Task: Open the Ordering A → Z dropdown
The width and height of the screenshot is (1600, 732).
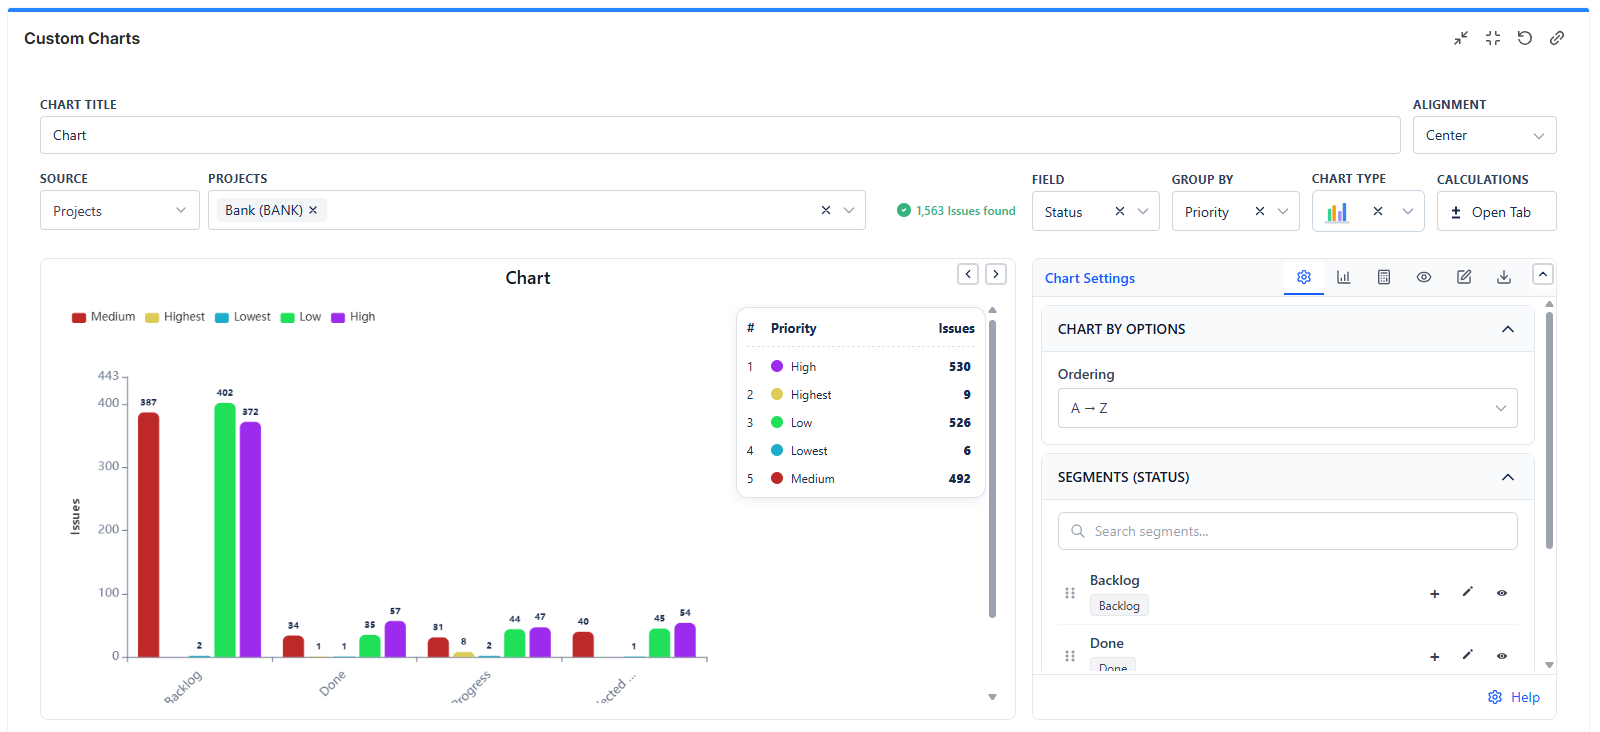Action: click(x=1288, y=408)
